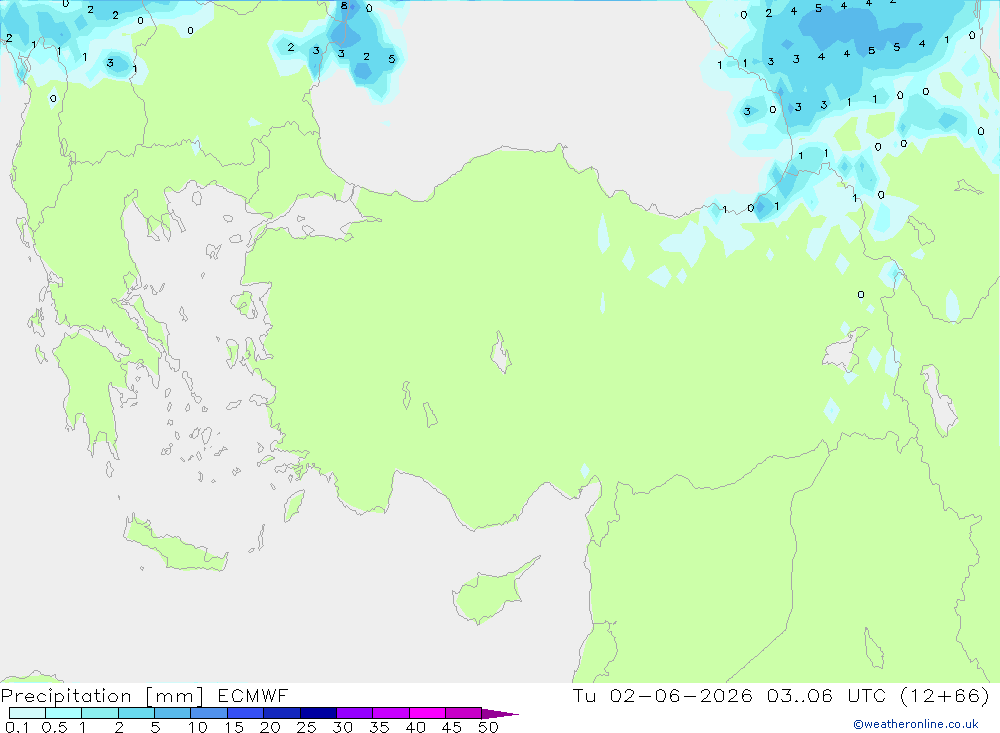Select the legend swatch between 5 and 10

pyautogui.click(x=172, y=713)
